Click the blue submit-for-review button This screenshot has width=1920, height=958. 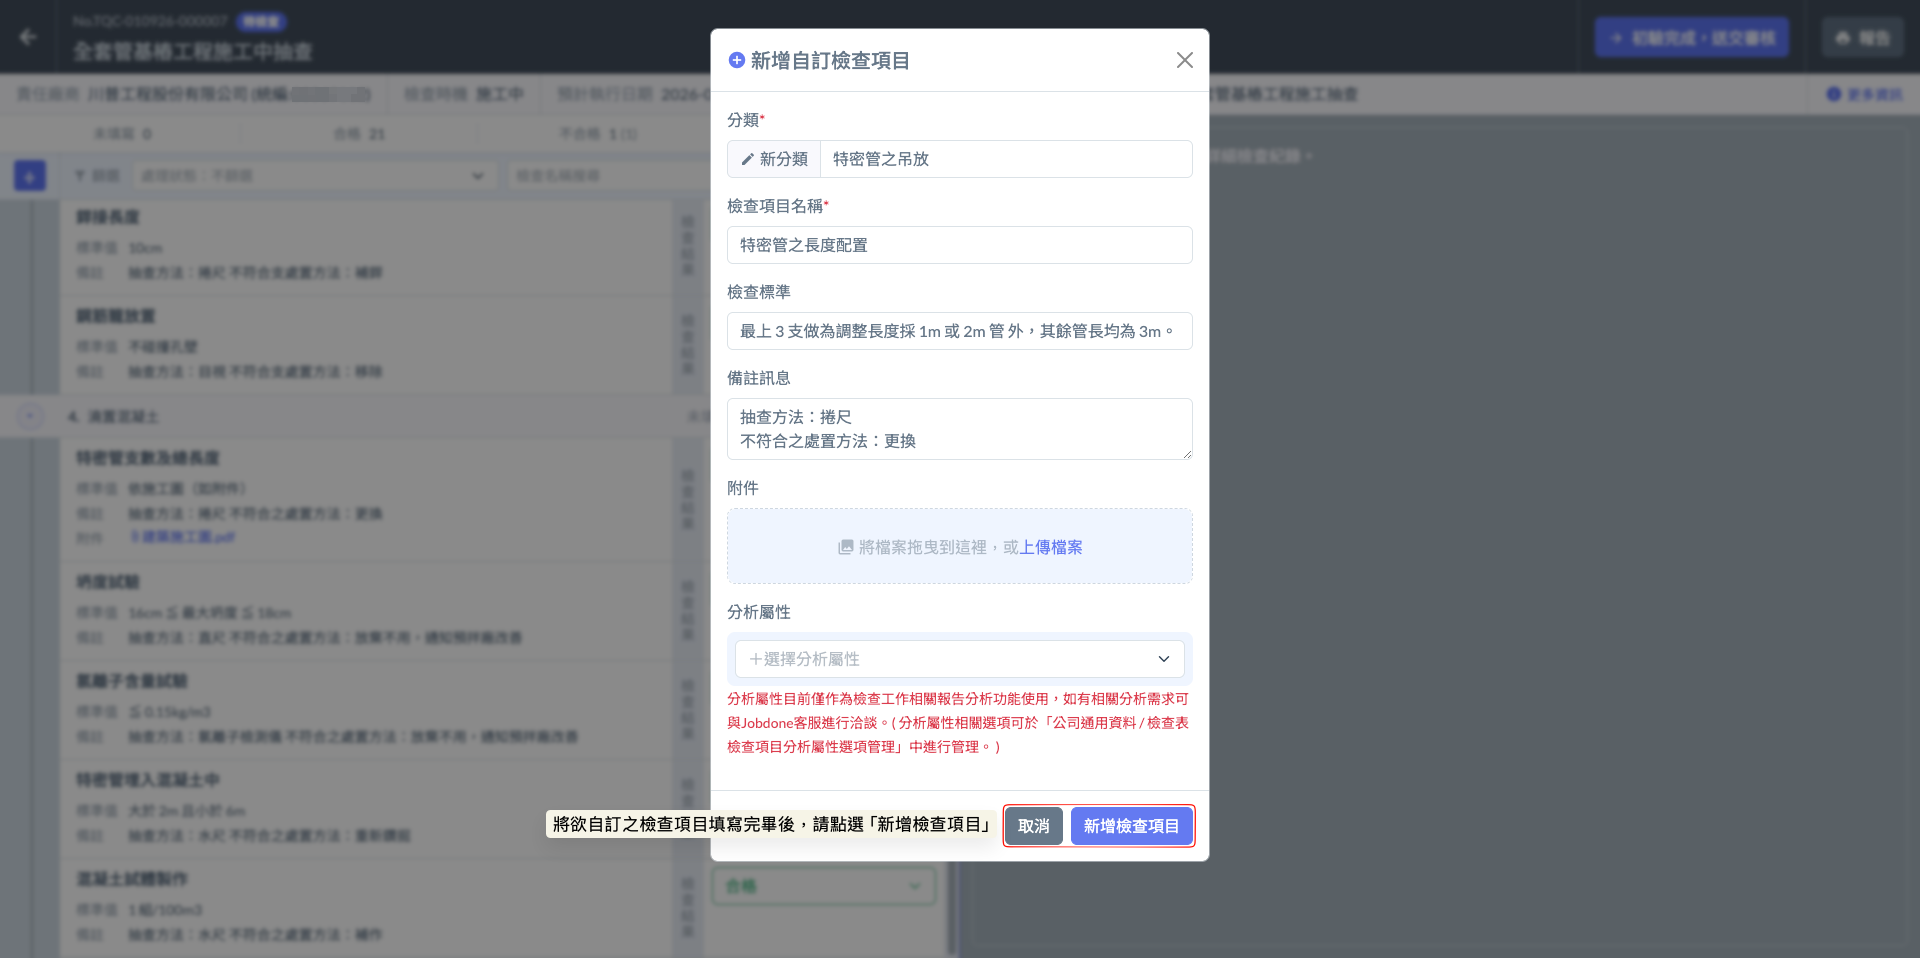(x=1691, y=38)
